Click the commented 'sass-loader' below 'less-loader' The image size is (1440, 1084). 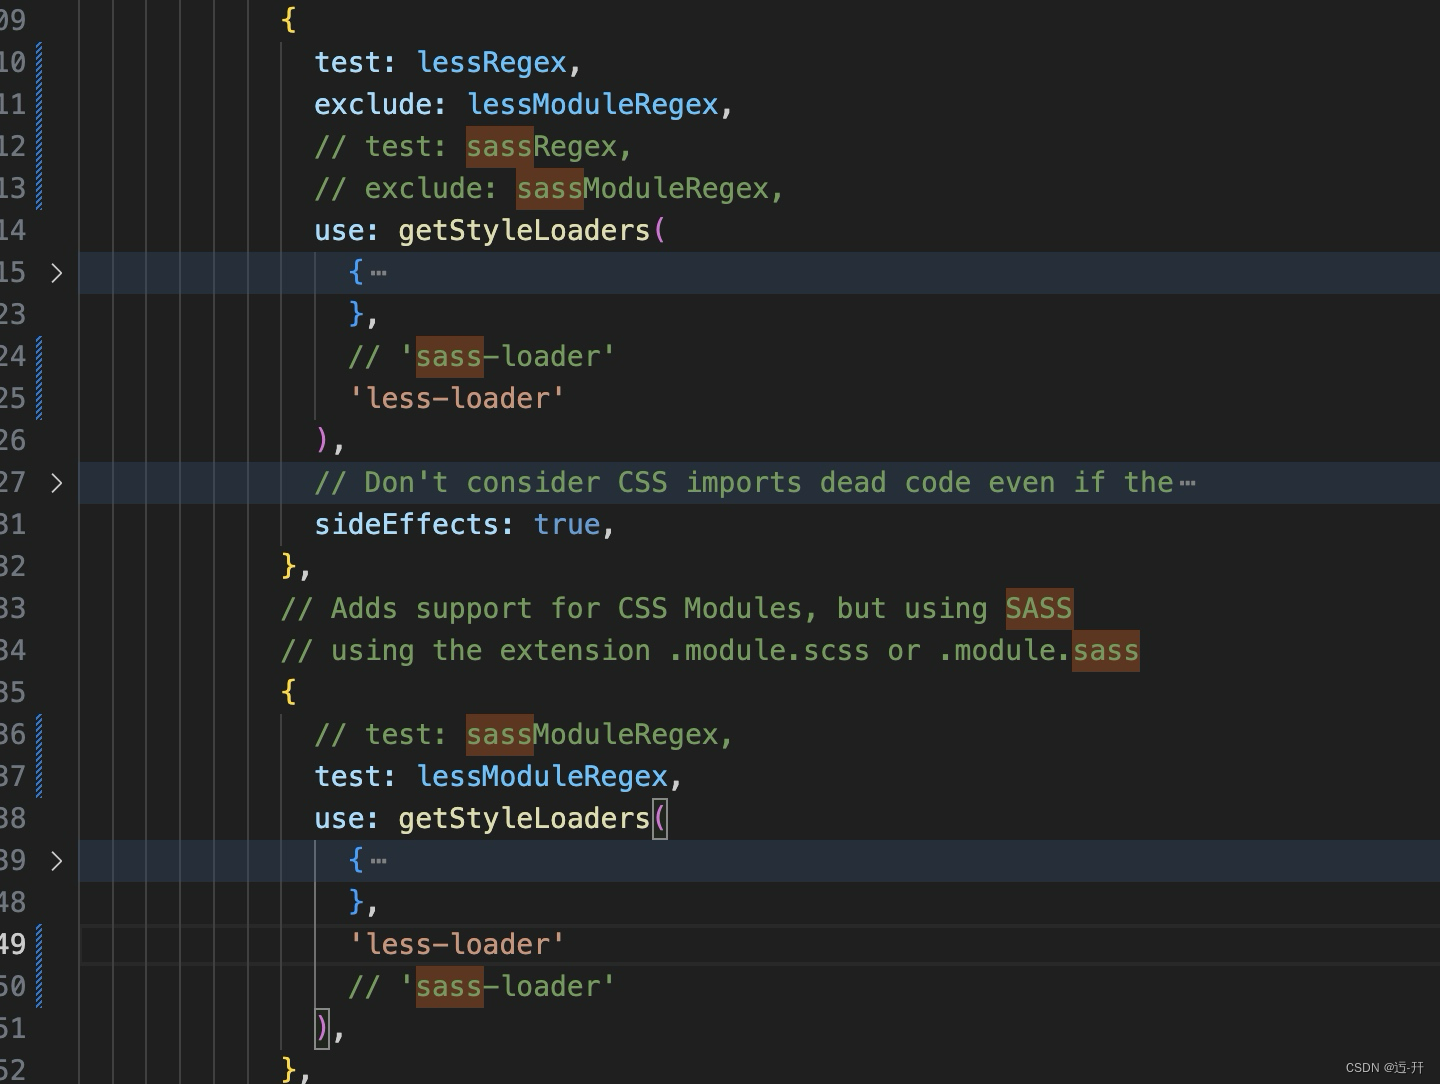point(508,986)
